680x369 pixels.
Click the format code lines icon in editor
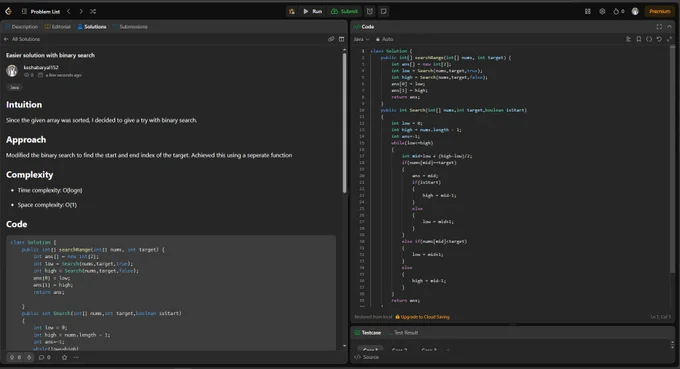pos(628,39)
